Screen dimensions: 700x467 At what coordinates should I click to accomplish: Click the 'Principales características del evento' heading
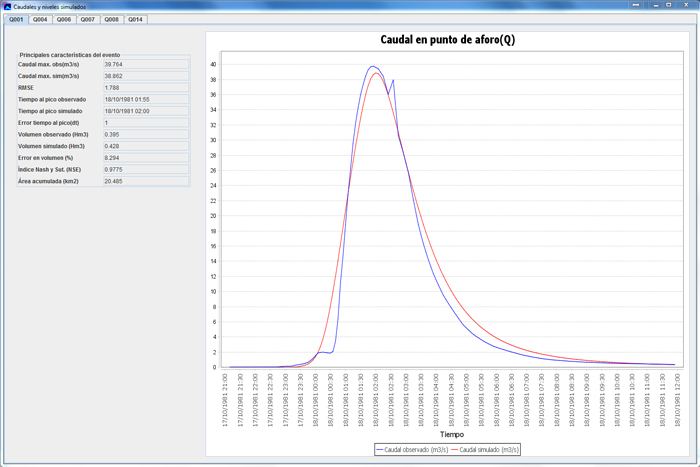click(x=70, y=55)
